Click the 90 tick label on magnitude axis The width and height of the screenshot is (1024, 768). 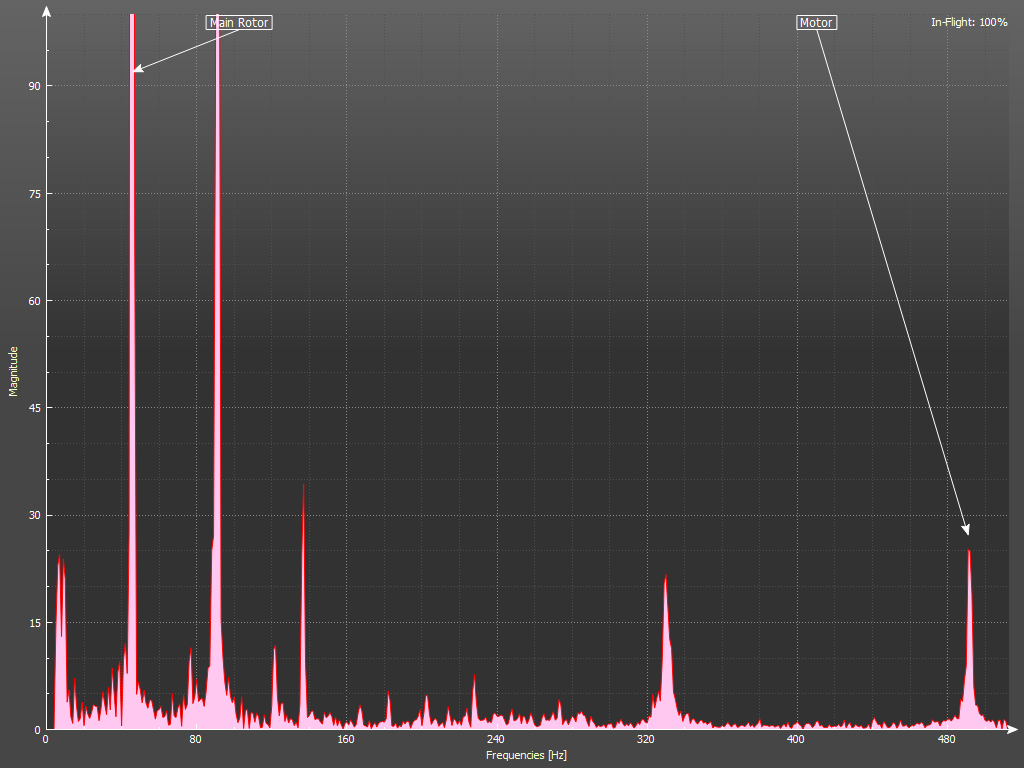click(34, 86)
